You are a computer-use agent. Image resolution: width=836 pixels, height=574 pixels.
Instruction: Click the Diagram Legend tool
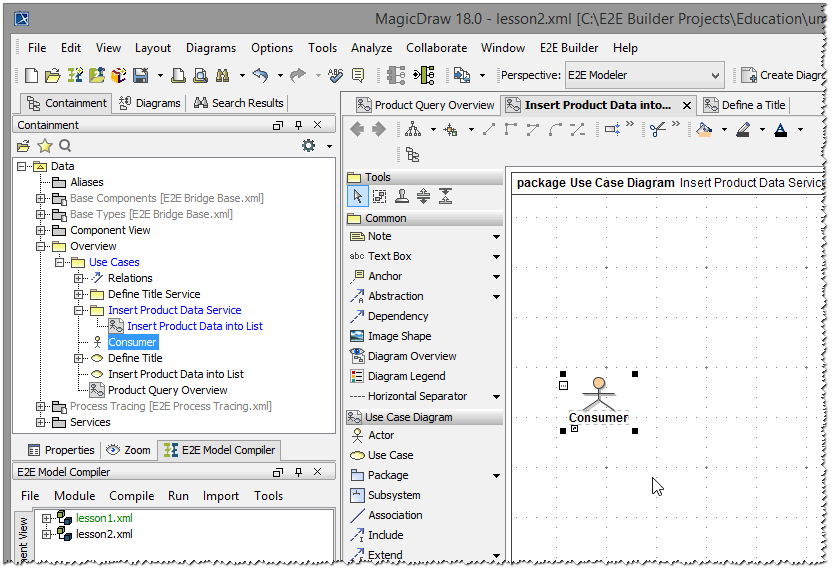[406, 376]
